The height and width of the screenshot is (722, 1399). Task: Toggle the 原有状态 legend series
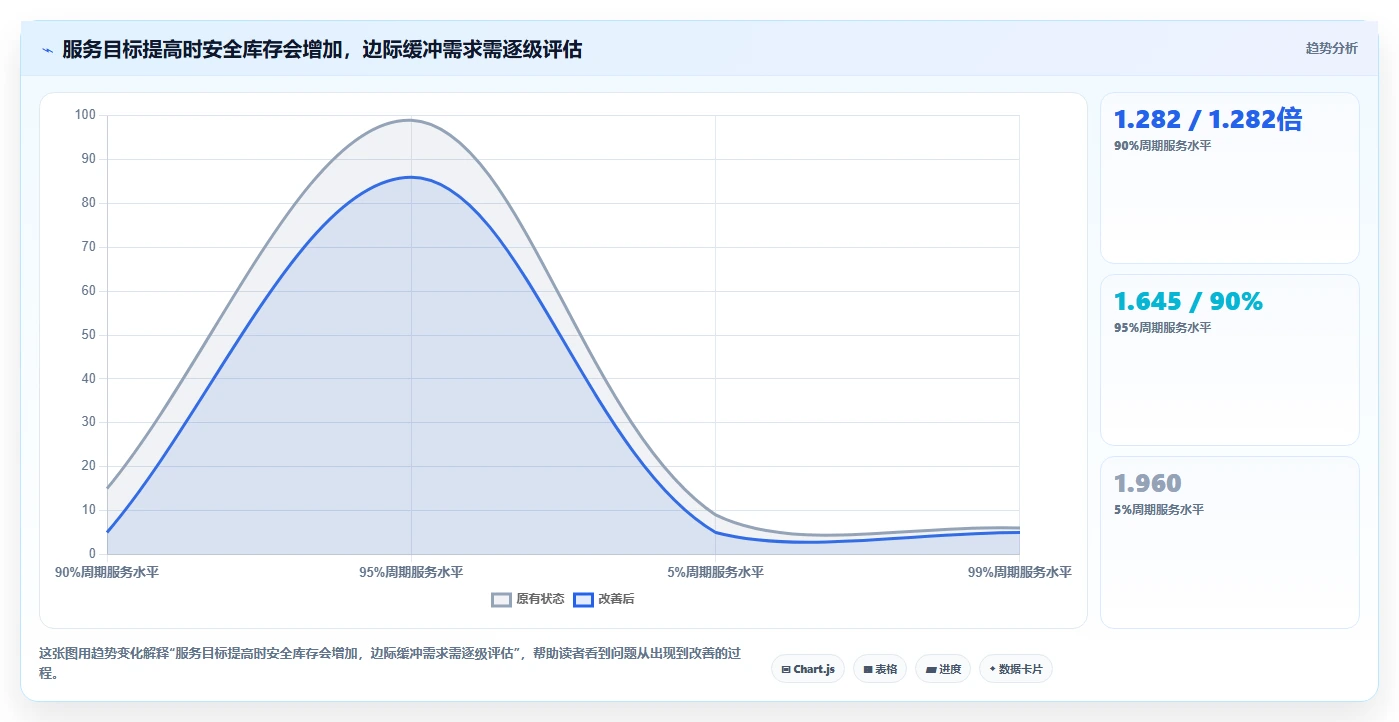click(x=528, y=599)
